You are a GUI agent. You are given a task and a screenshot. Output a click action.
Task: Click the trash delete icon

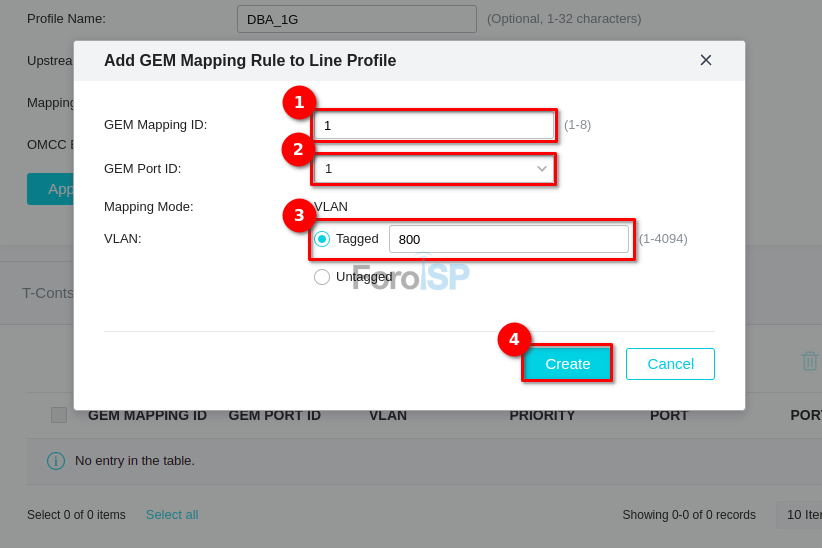[809, 361]
